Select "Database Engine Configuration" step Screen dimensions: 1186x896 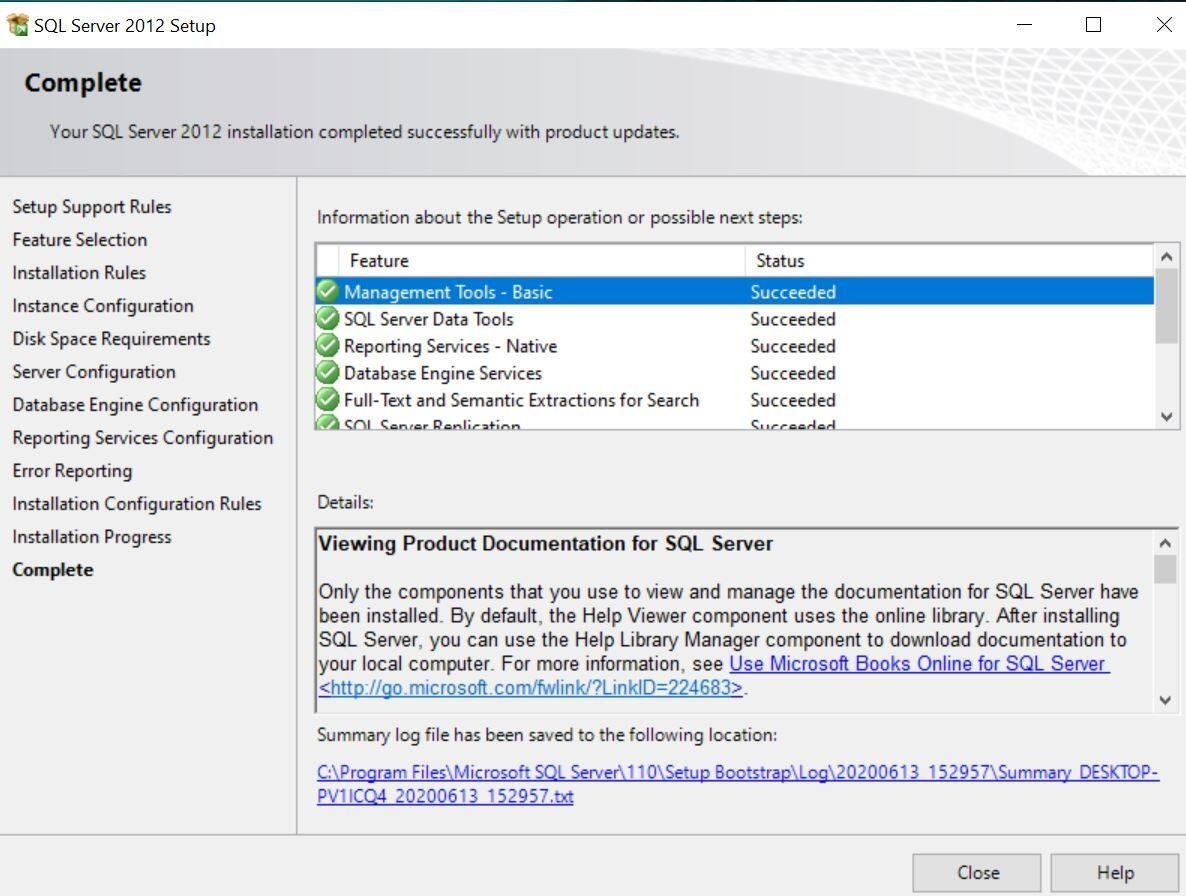pos(135,405)
